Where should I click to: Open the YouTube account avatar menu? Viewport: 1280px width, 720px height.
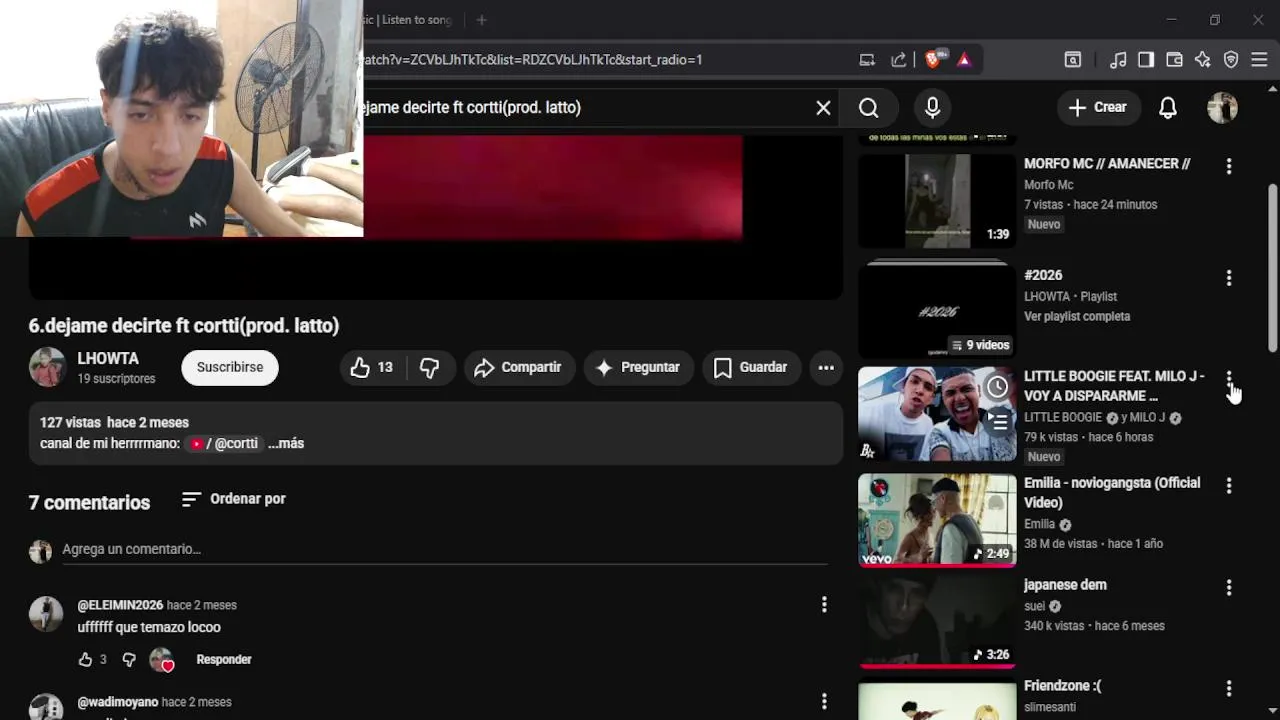[1222, 108]
